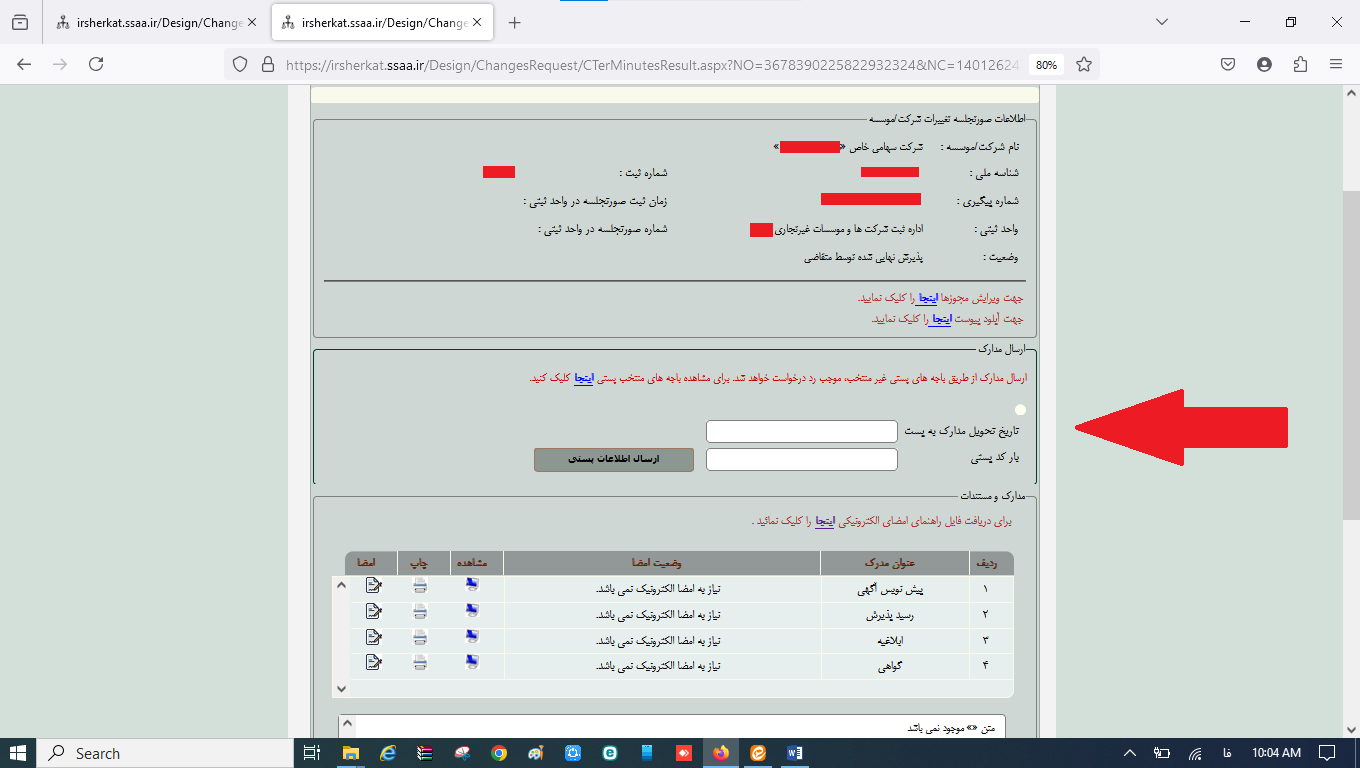1360x768 pixels.
Task: Open the extensions puzzle icon
Action: (1300, 64)
